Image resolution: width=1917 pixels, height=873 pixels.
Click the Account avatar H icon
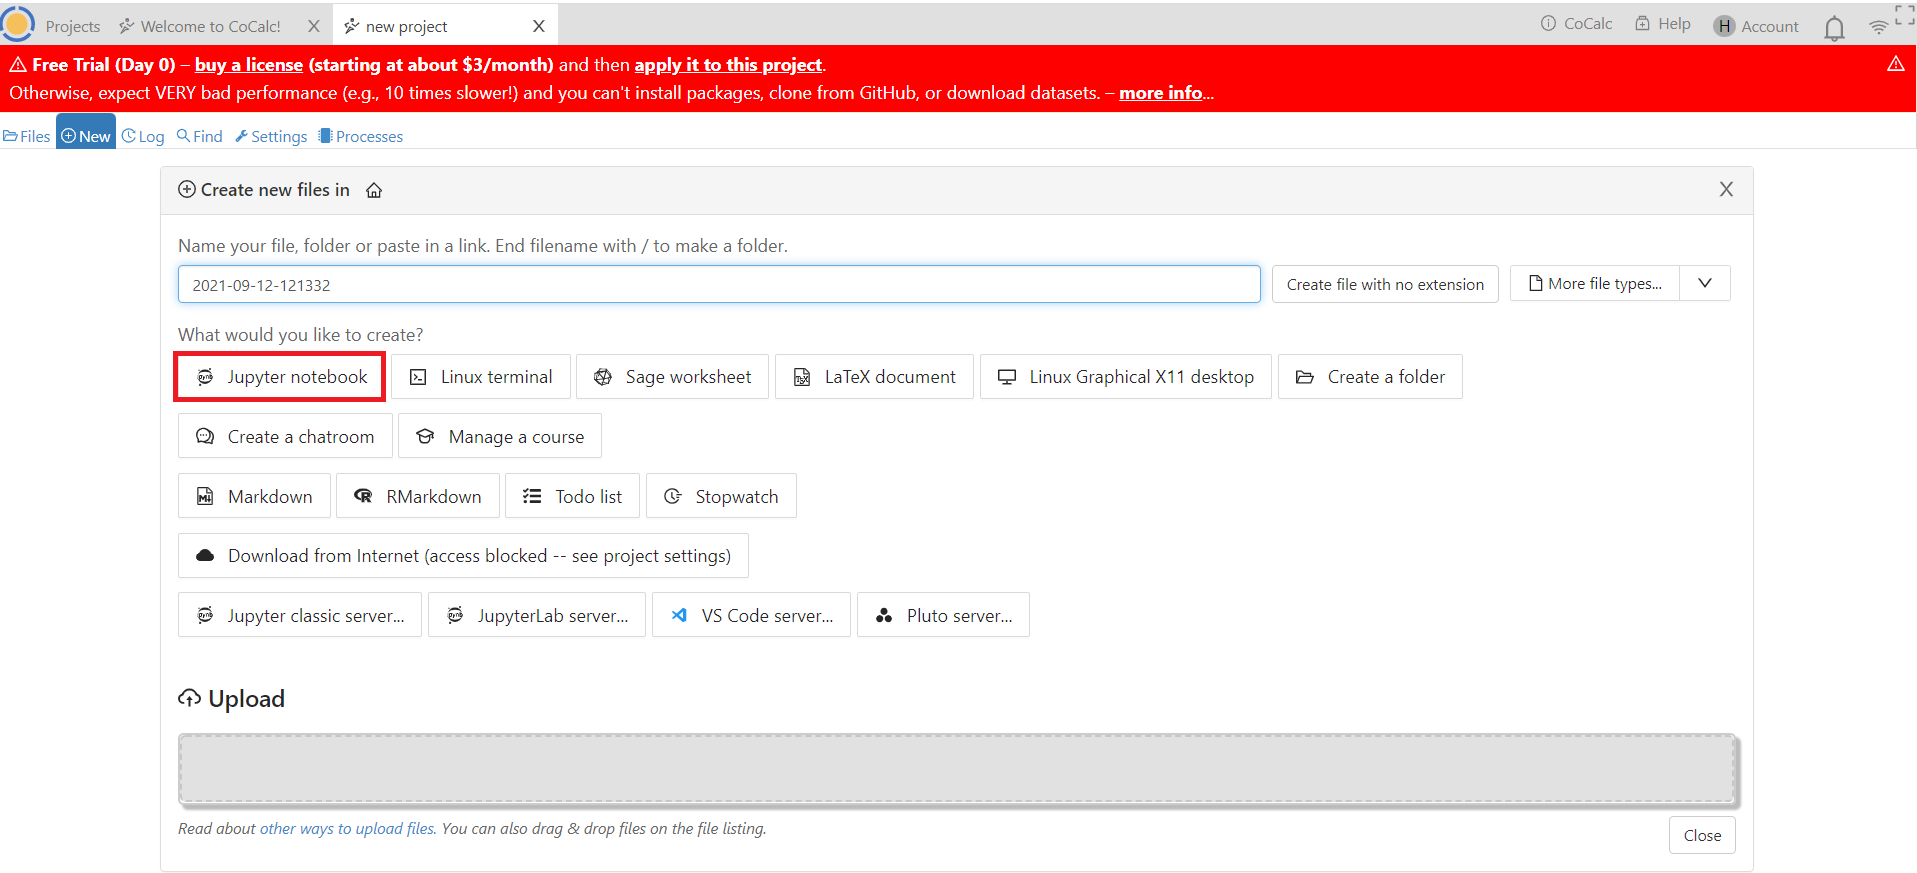(1724, 26)
